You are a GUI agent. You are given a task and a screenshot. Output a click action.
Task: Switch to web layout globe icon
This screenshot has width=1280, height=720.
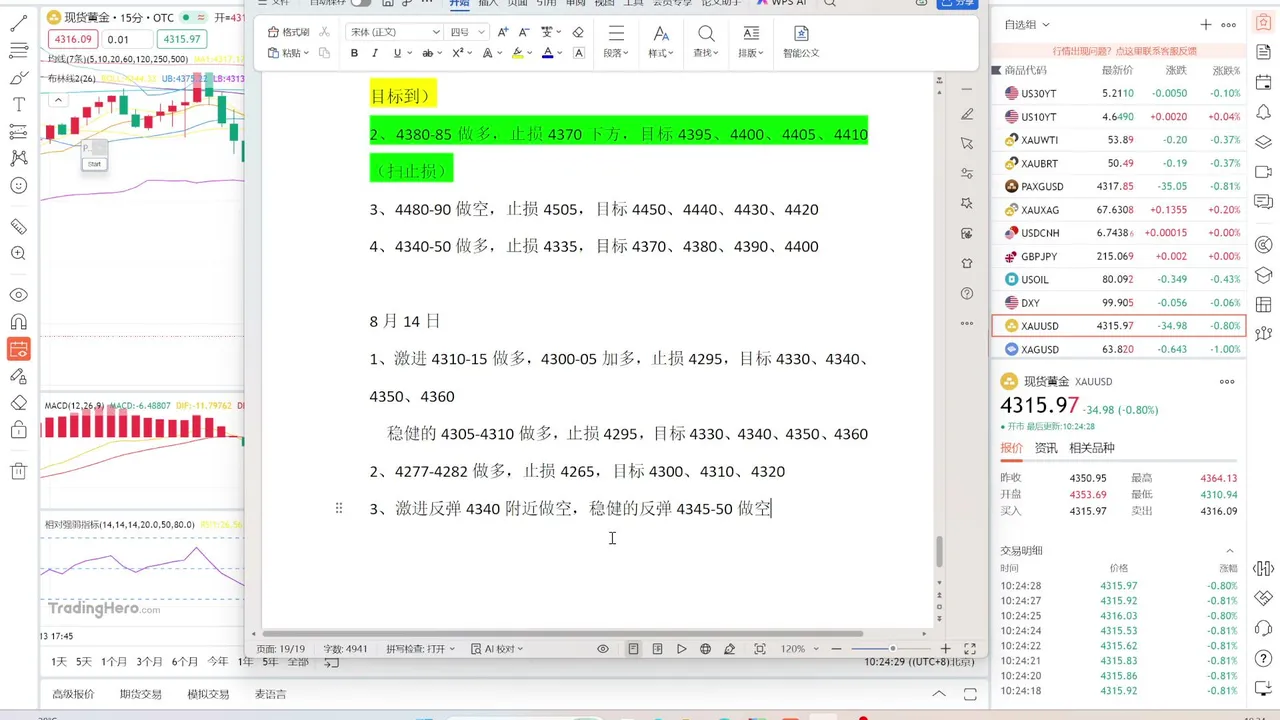point(705,649)
